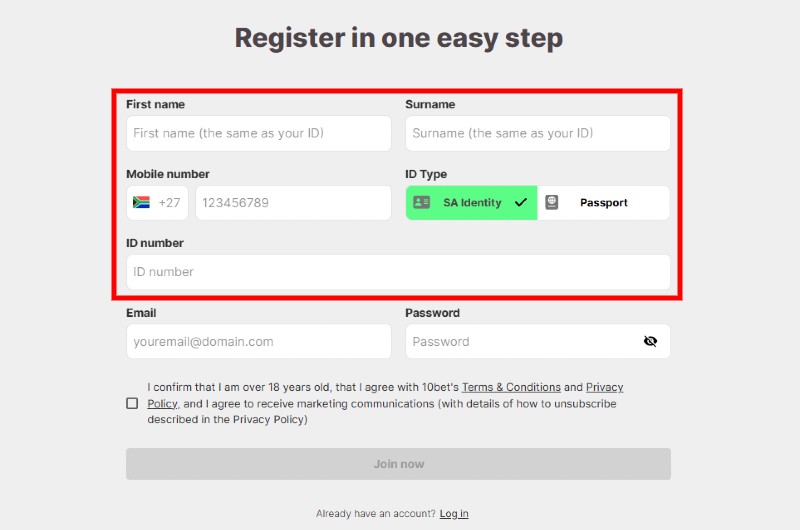
Task: Click the South African flag icon
Action: coord(141,203)
